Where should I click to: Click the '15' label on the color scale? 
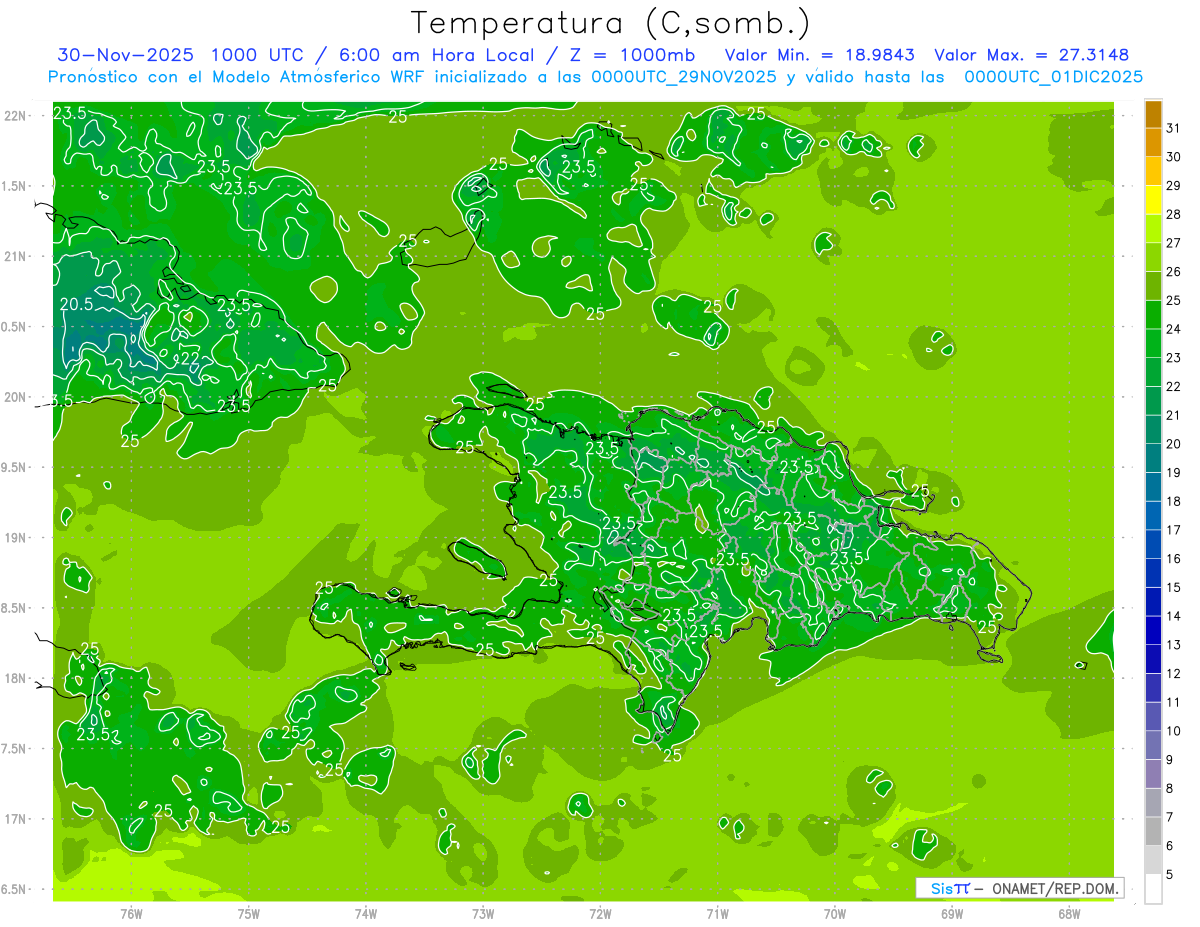[x=1173, y=588]
